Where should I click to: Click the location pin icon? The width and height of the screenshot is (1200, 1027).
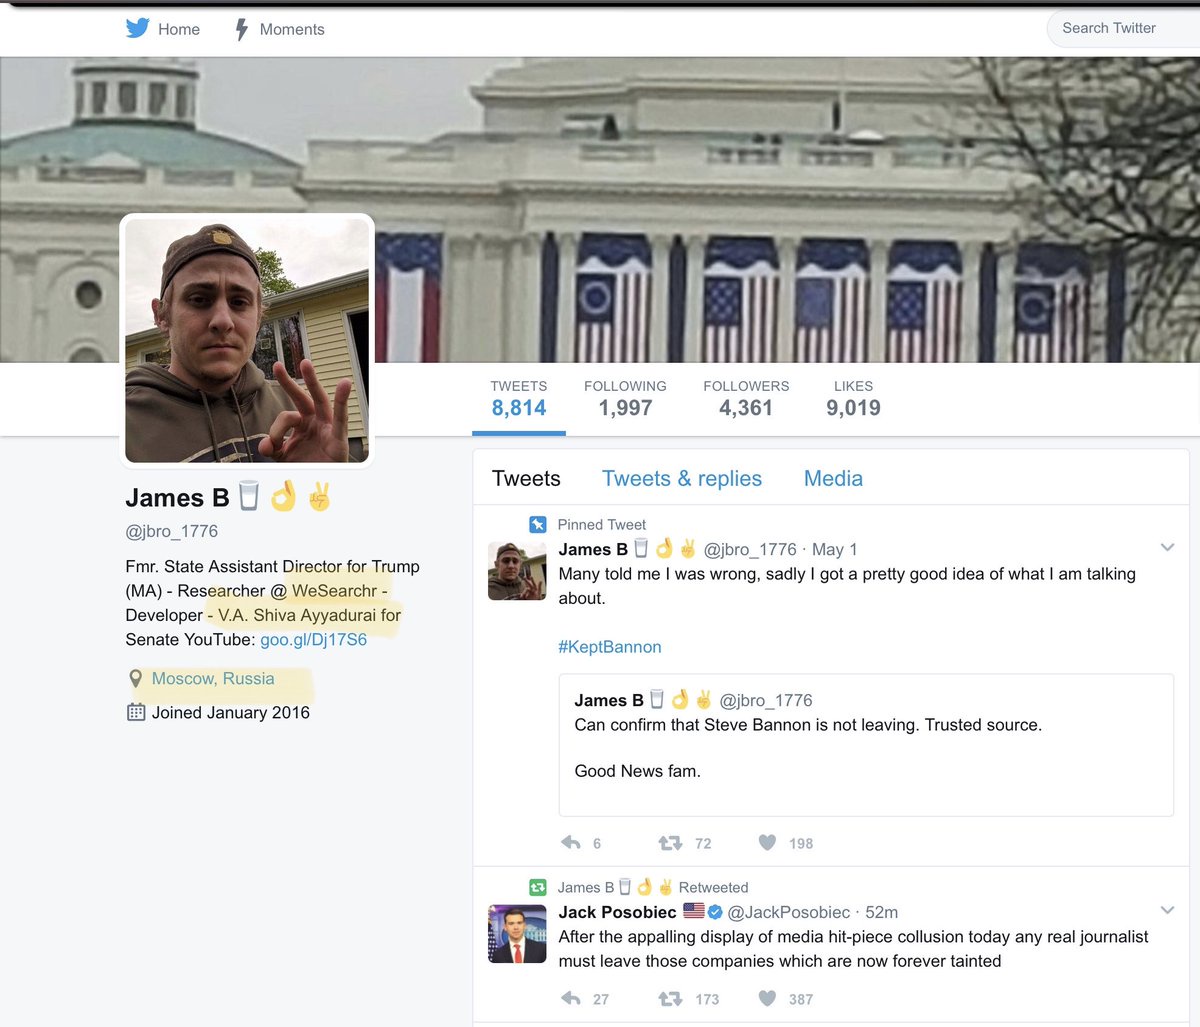(136, 679)
